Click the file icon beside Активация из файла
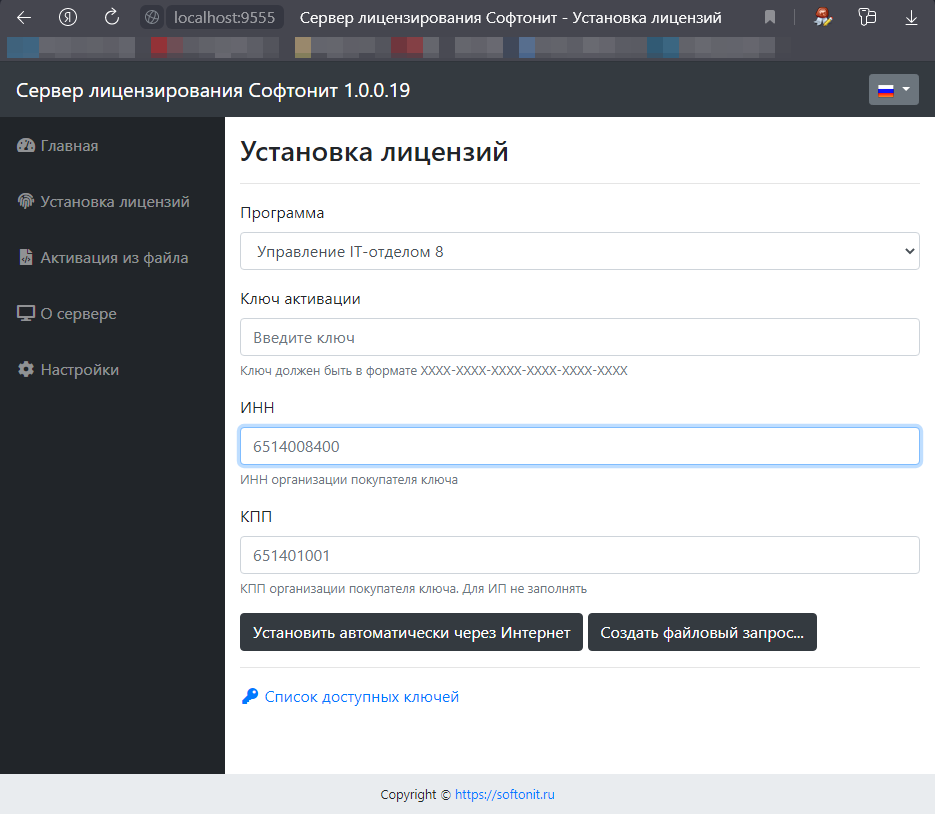The width and height of the screenshot is (935, 814). pyautogui.click(x=25, y=257)
